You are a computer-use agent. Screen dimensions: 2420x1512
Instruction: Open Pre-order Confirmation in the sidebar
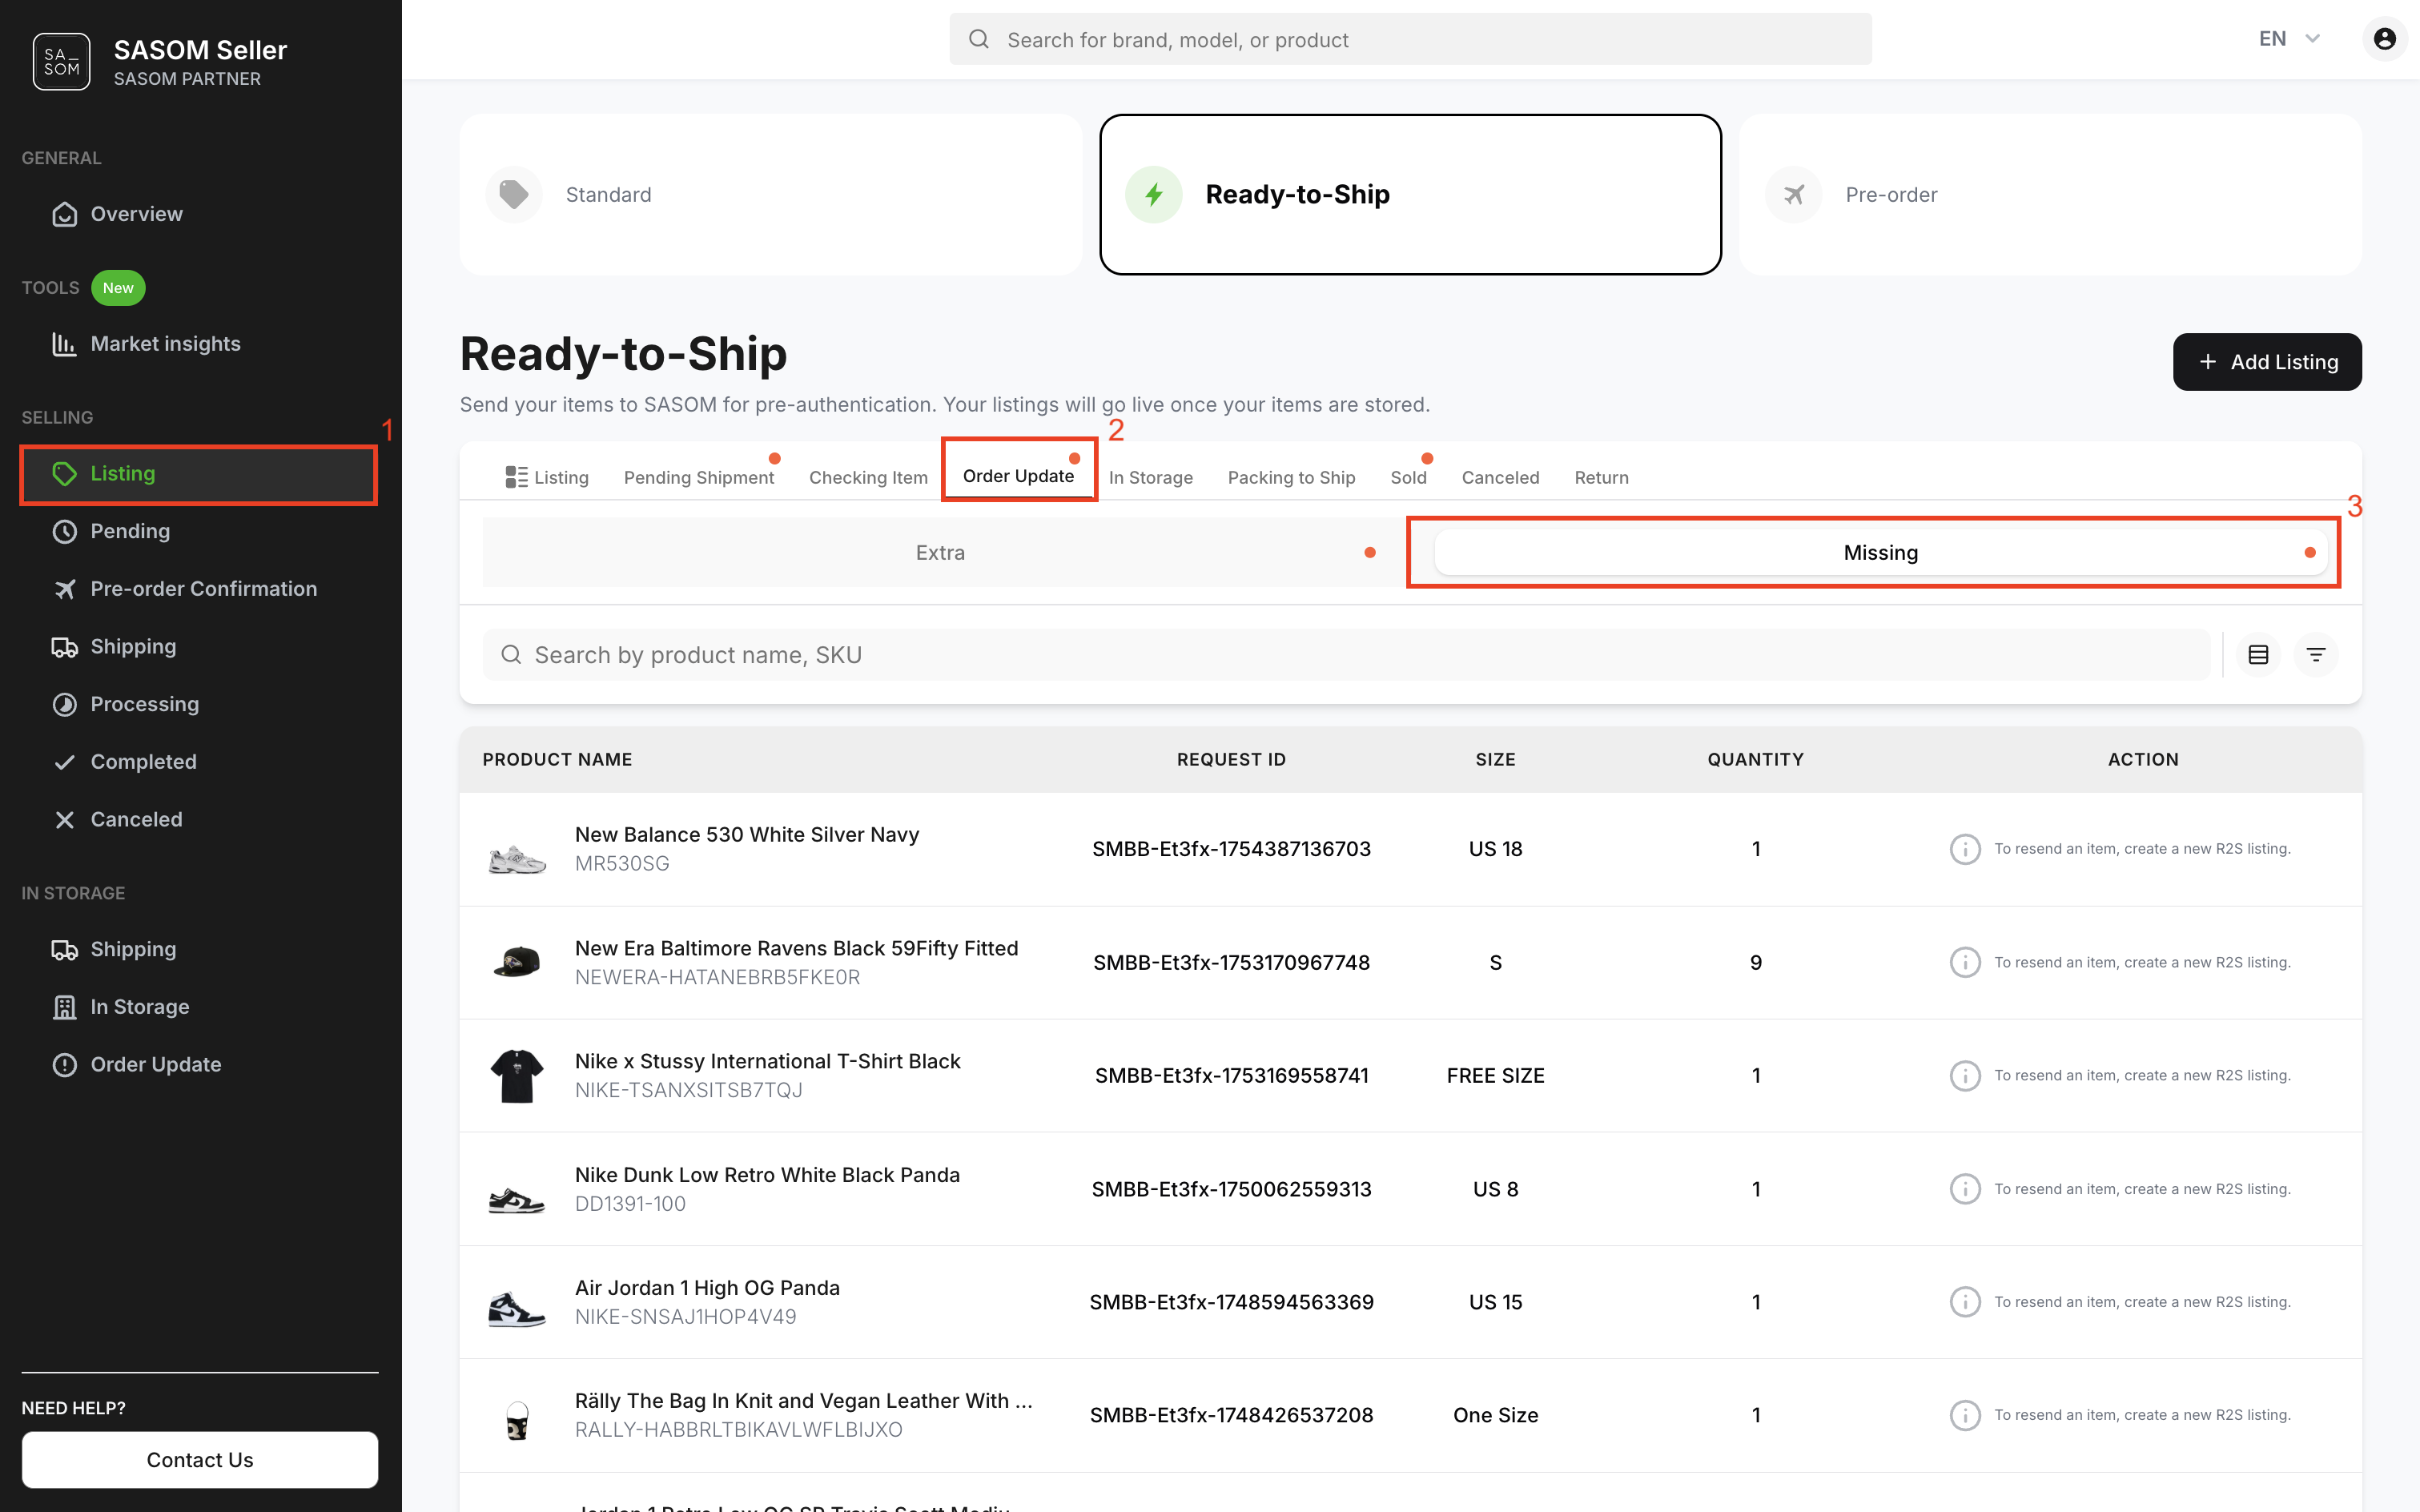[203, 589]
